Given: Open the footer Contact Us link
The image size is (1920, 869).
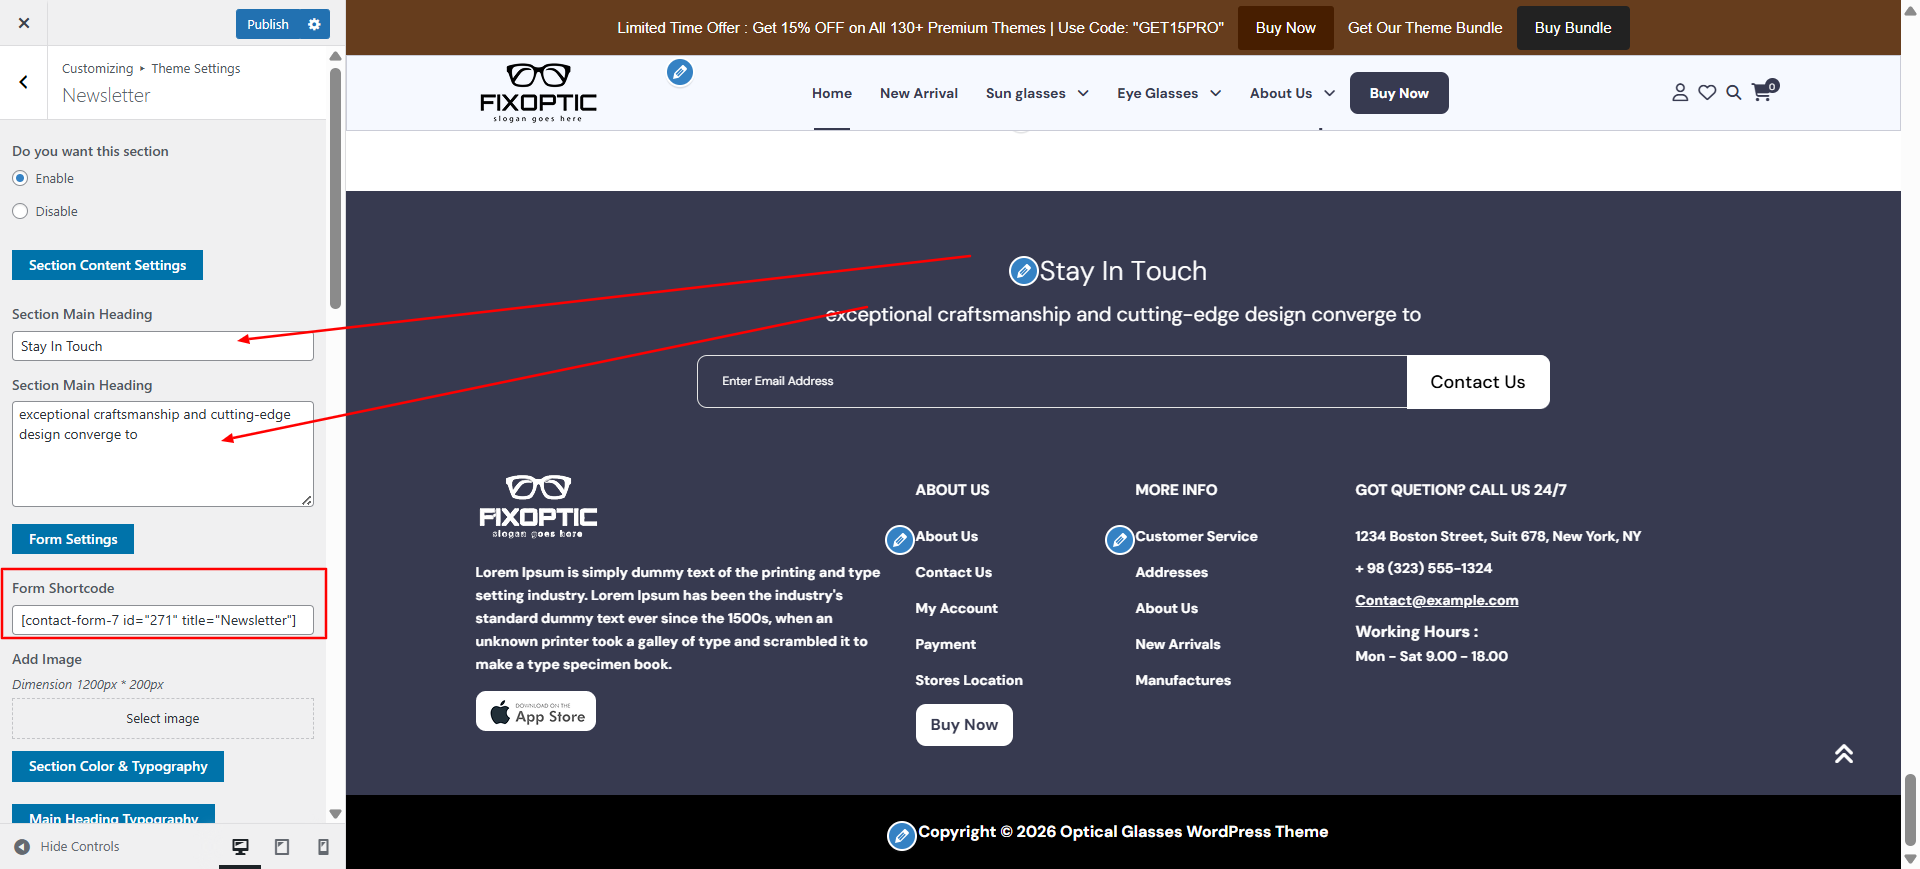Looking at the screenshot, I should pos(953,572).
